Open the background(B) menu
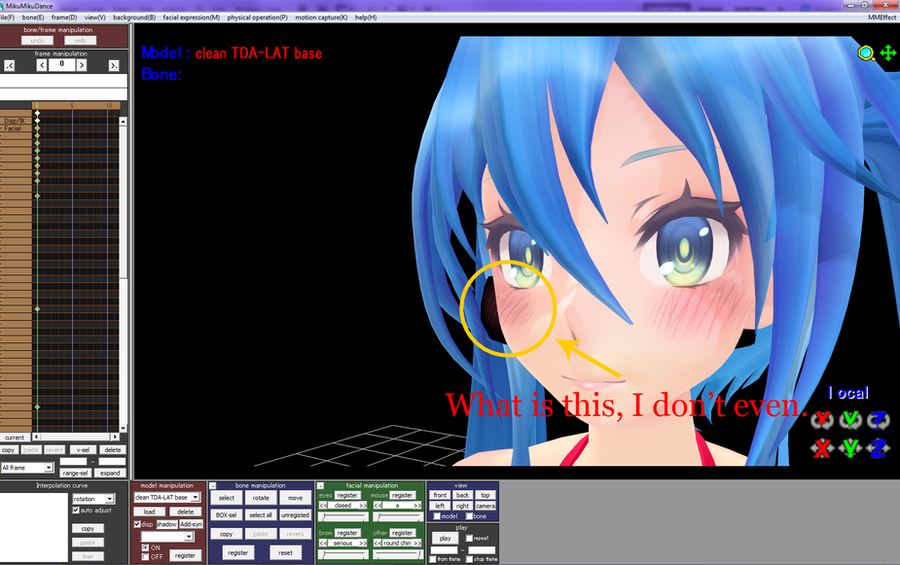Image resolution: width=900 pixels, height=565 pixels. (x=134, y=18)
